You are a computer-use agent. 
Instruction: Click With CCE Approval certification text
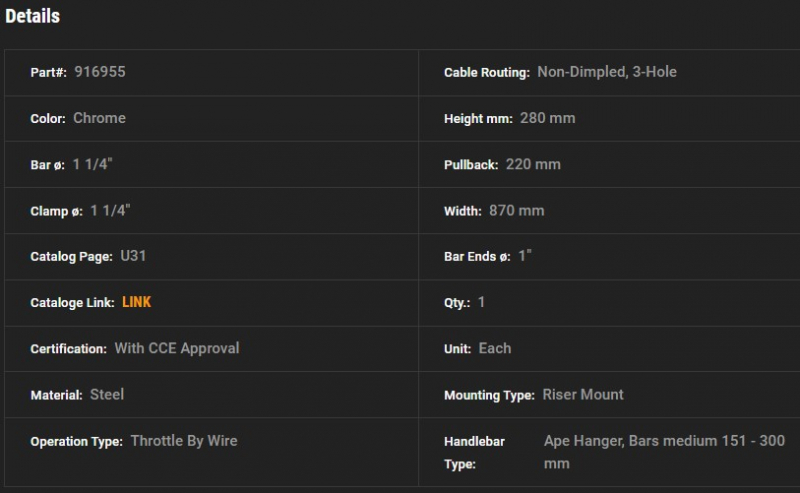[x=177, y=348]
